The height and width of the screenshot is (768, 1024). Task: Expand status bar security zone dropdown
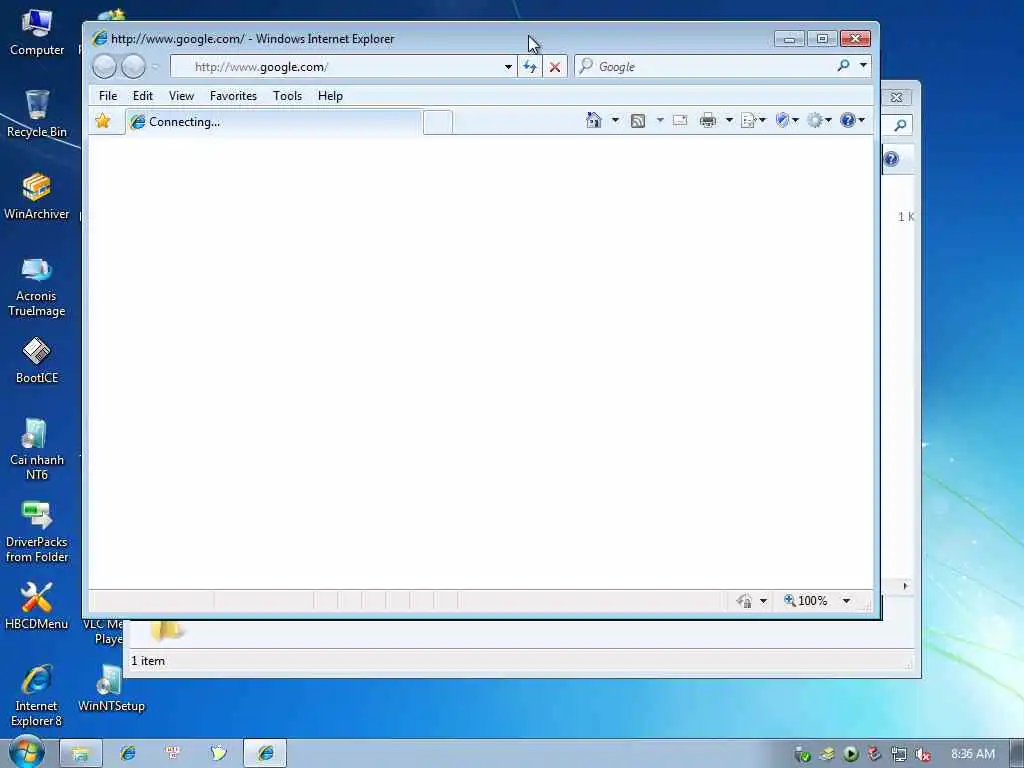coord(763,601)
